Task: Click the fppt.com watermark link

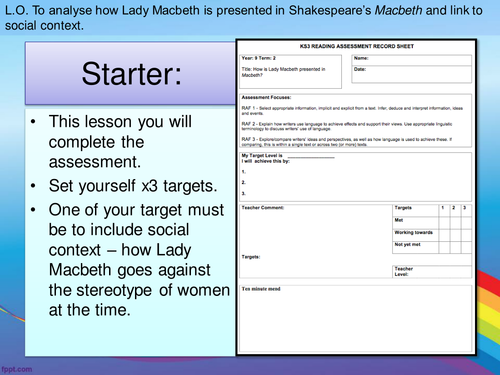Action: coord(17,369)
